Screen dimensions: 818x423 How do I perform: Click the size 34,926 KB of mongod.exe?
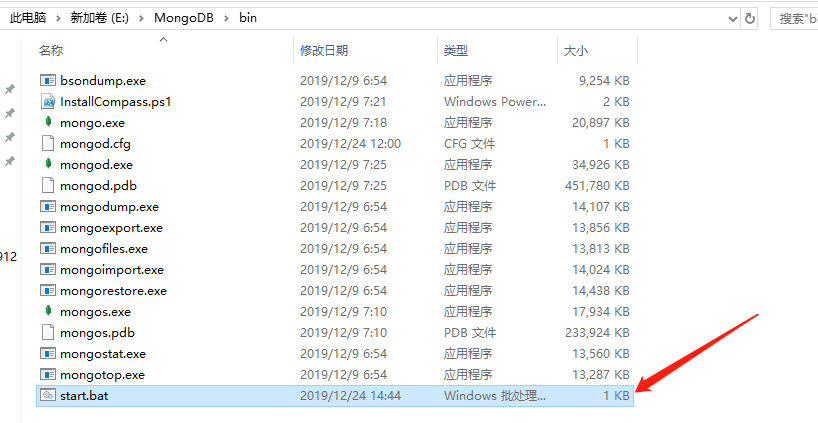pyautogui.click(x=600, y=165)
